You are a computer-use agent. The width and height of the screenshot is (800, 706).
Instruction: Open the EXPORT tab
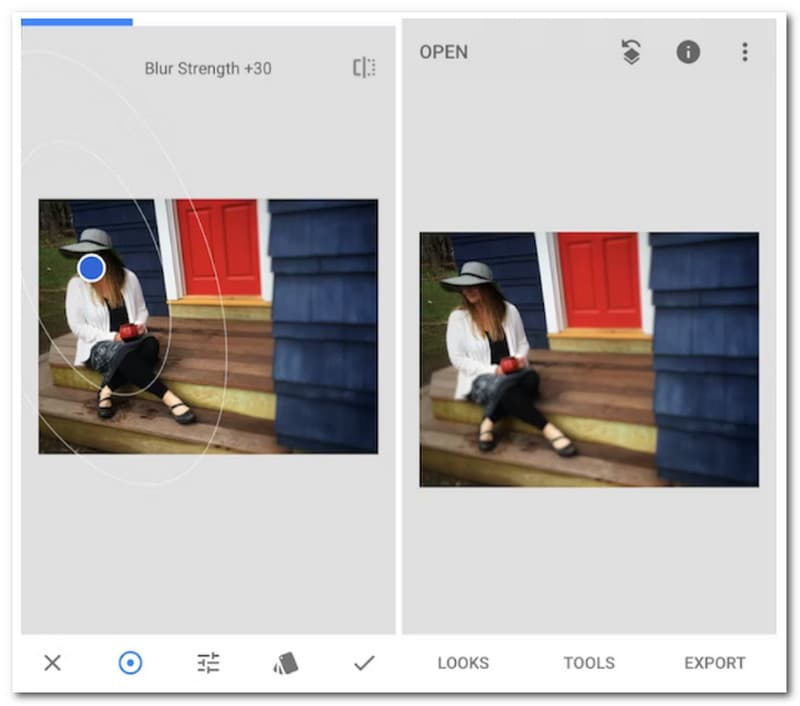(715, 663)
